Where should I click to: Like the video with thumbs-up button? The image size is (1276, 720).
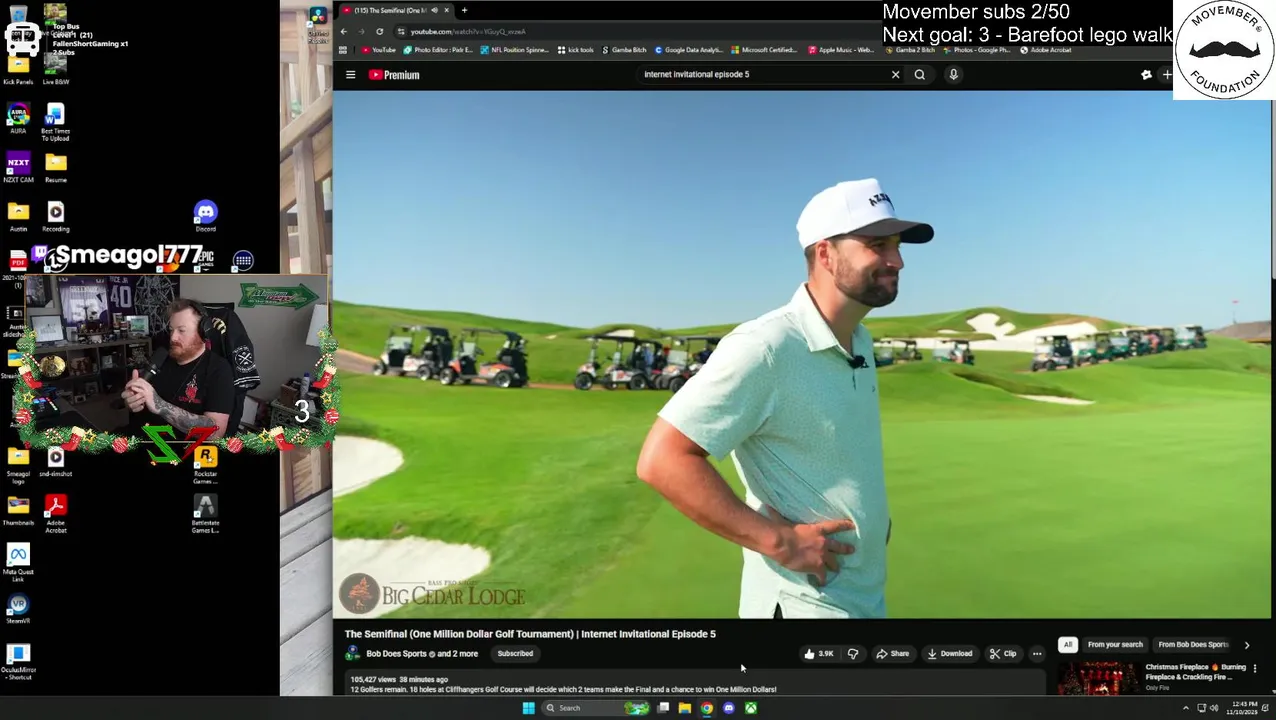(x=819, y=654)
